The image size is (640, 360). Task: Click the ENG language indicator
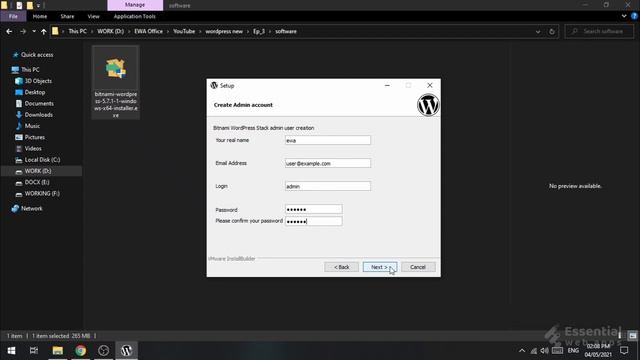click(573, 351)
